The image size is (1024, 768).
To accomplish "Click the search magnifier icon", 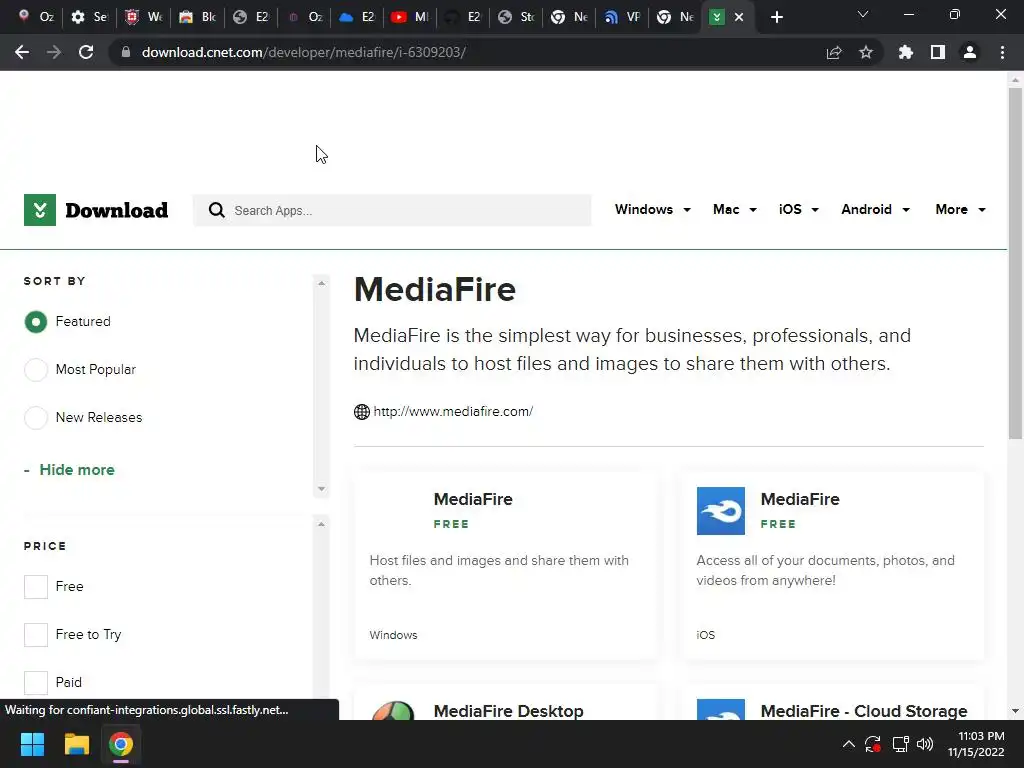I will click(x=216, y=210).
